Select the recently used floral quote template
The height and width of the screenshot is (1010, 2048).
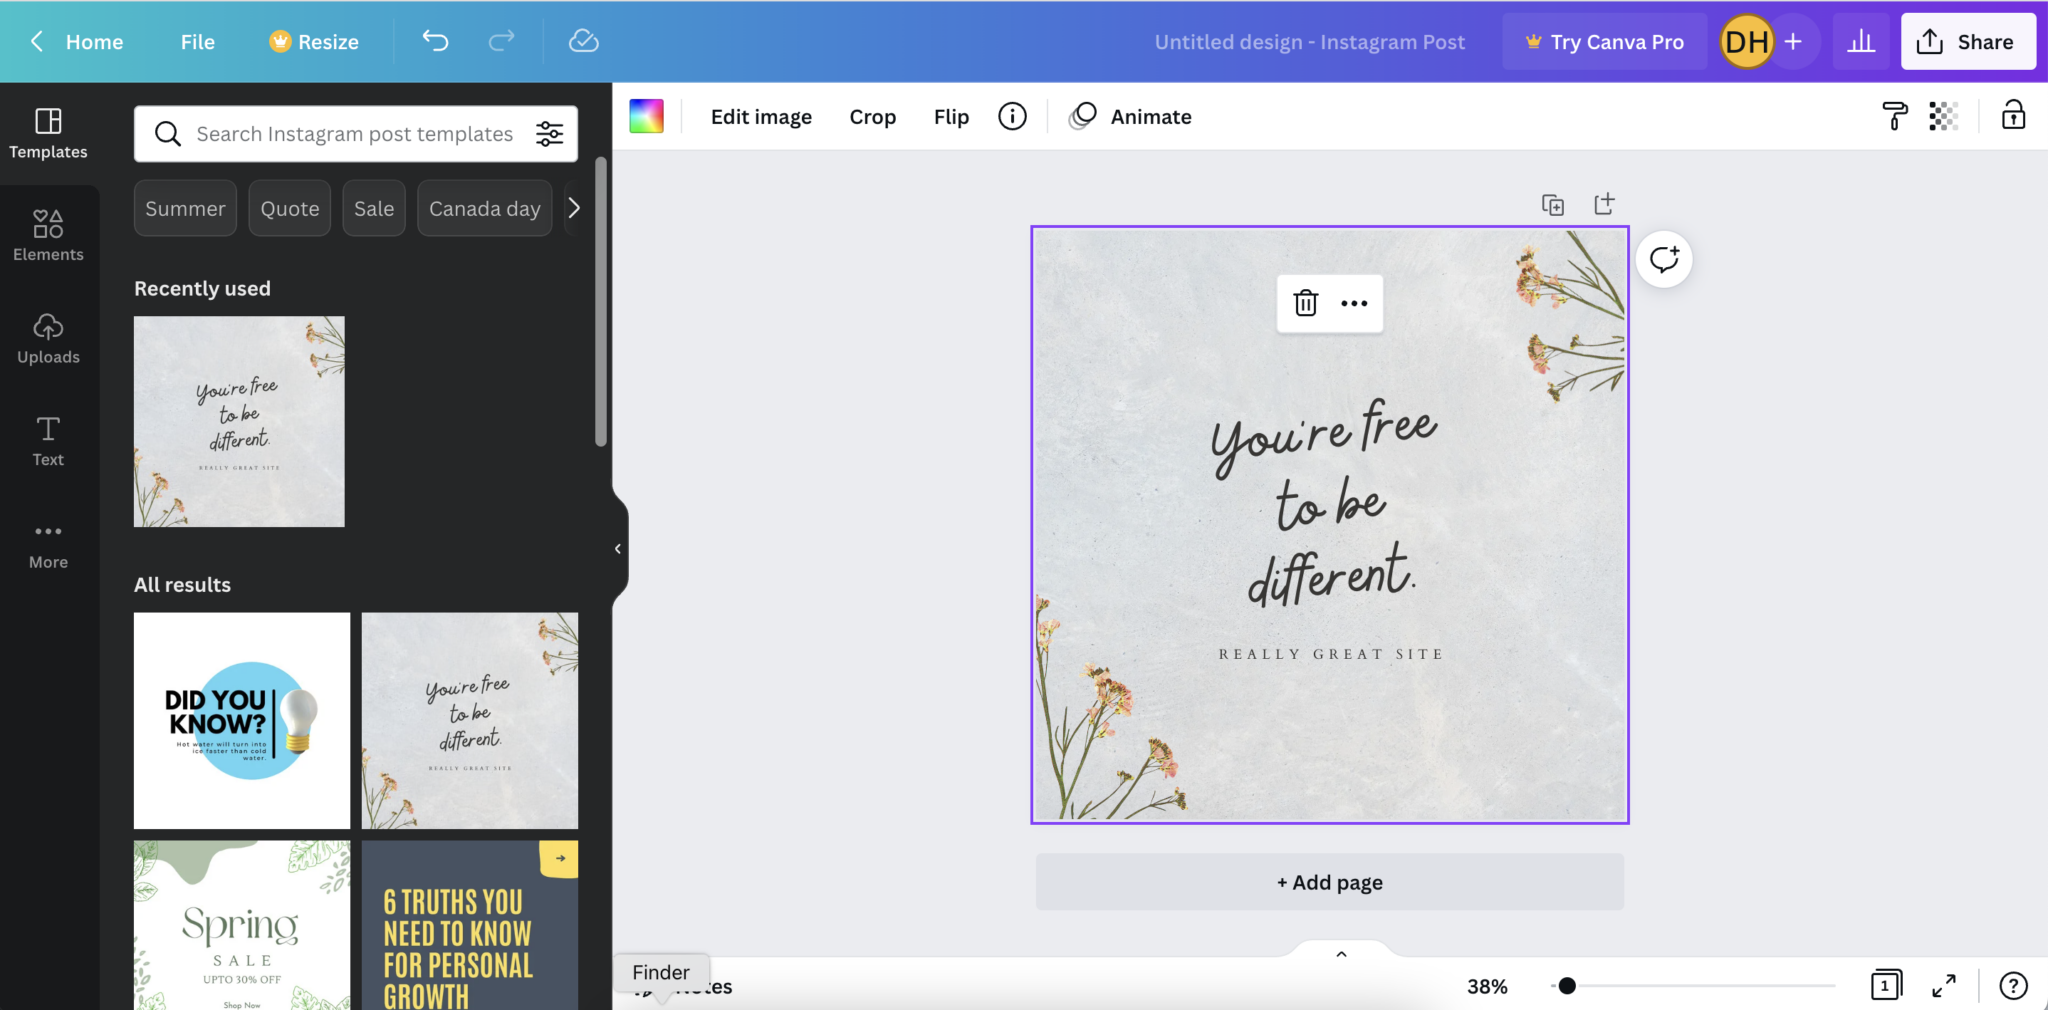[x=239, y=422]
